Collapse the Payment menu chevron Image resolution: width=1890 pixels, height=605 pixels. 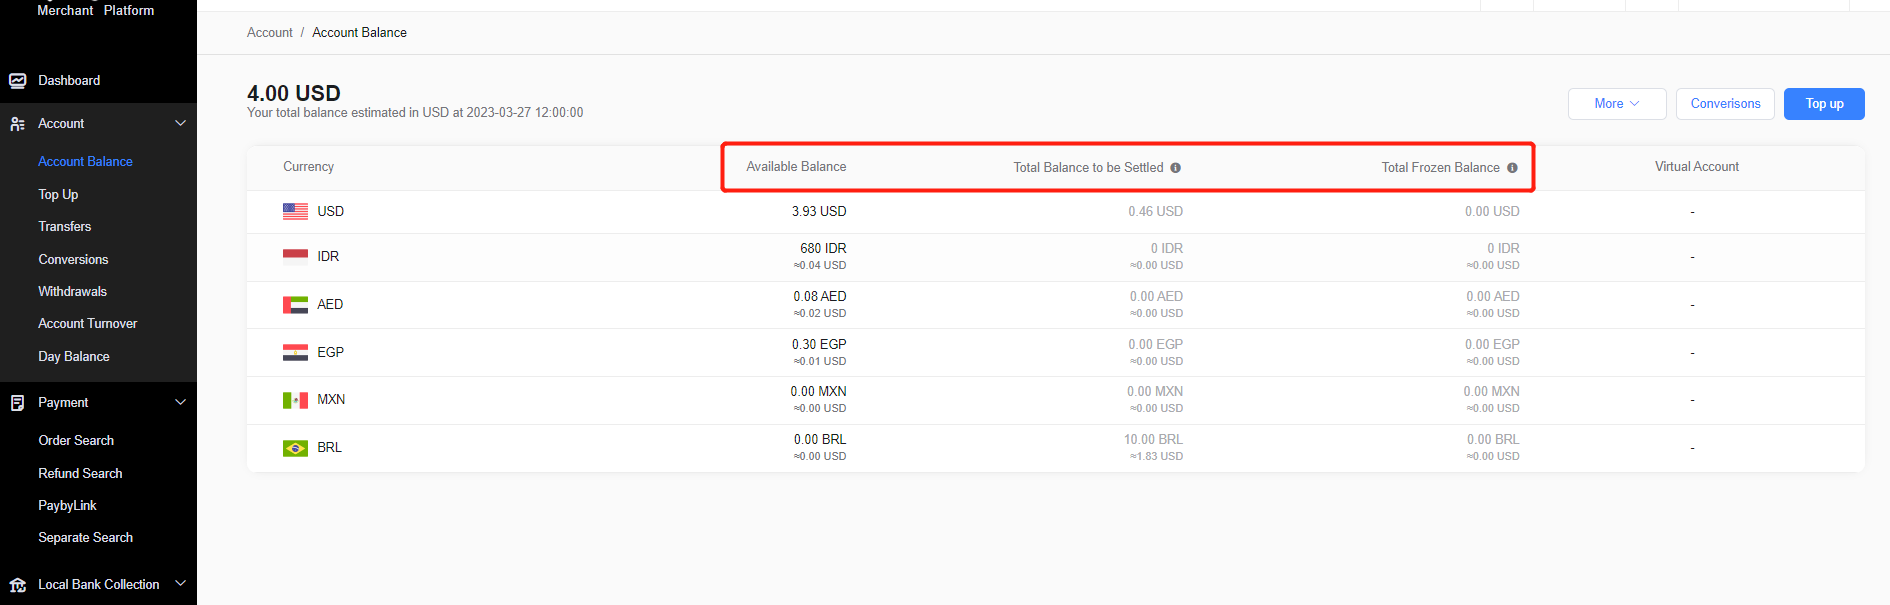click(x=181, y=403)
